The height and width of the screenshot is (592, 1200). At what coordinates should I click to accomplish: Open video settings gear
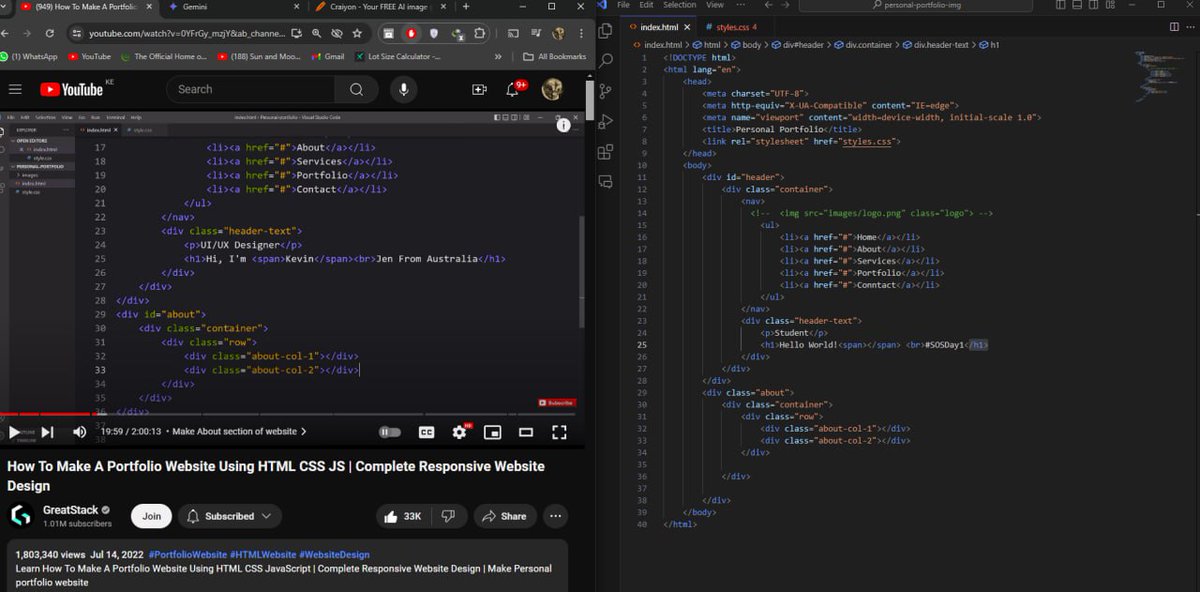(460, 432)
